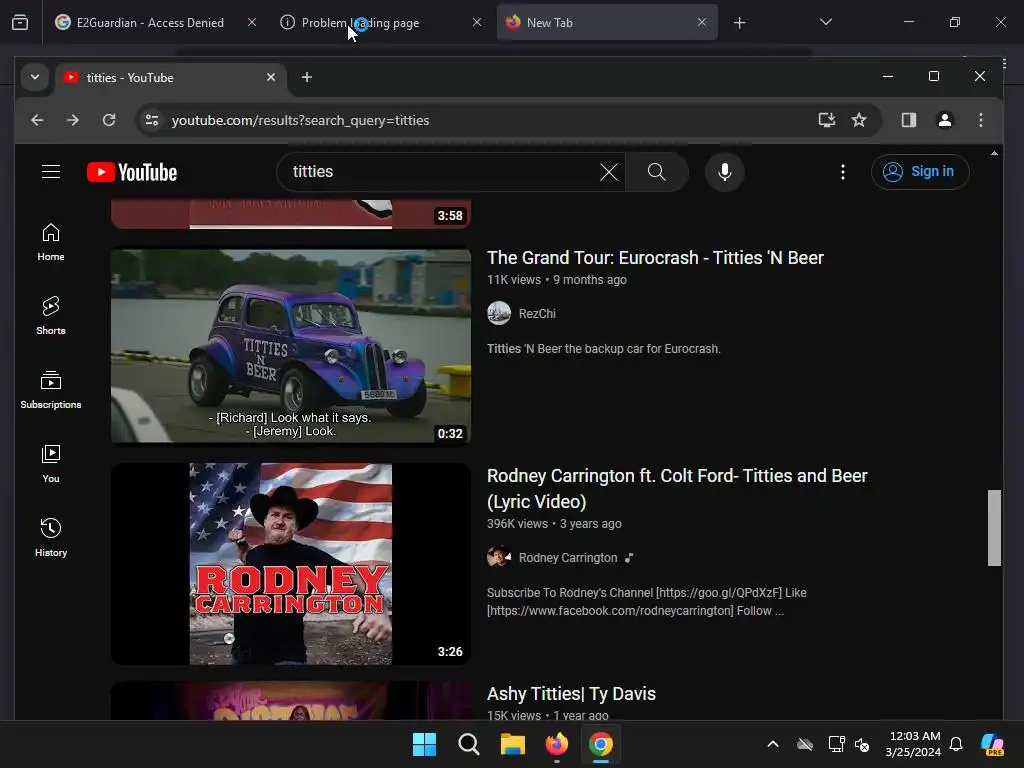Switch to Problem loading page Firefox tab
The width and height of the screenshot is (1024, 768).
[x=381, y=22]
